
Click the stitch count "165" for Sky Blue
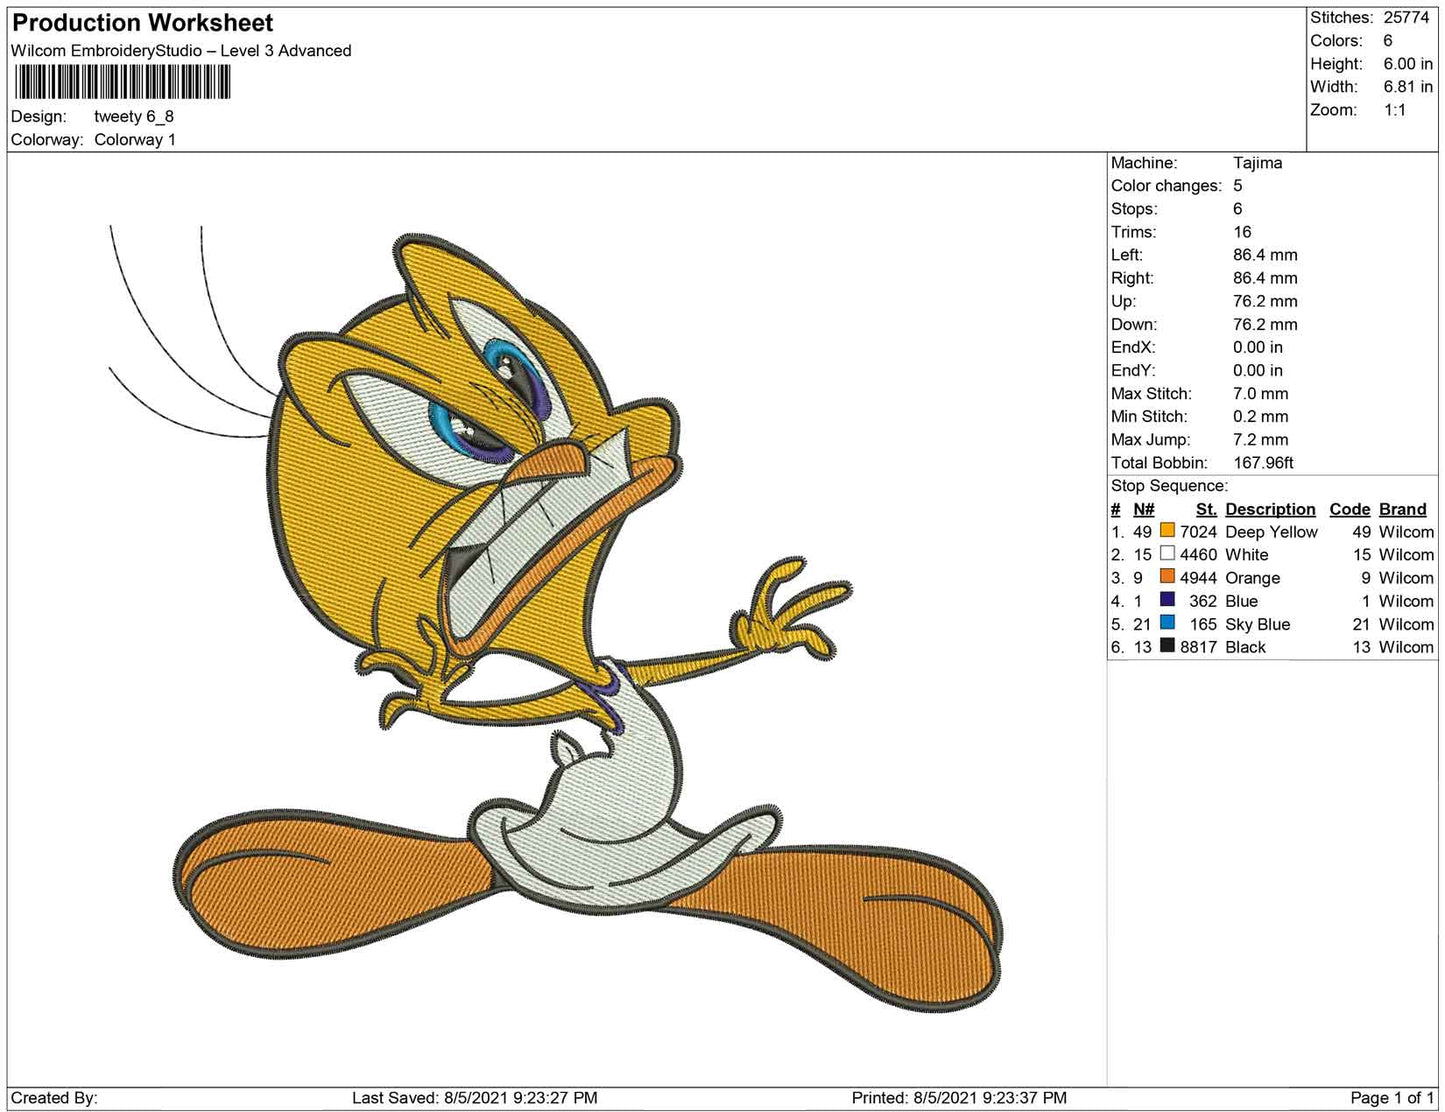pyautogui.click(x=1203, y=624)
